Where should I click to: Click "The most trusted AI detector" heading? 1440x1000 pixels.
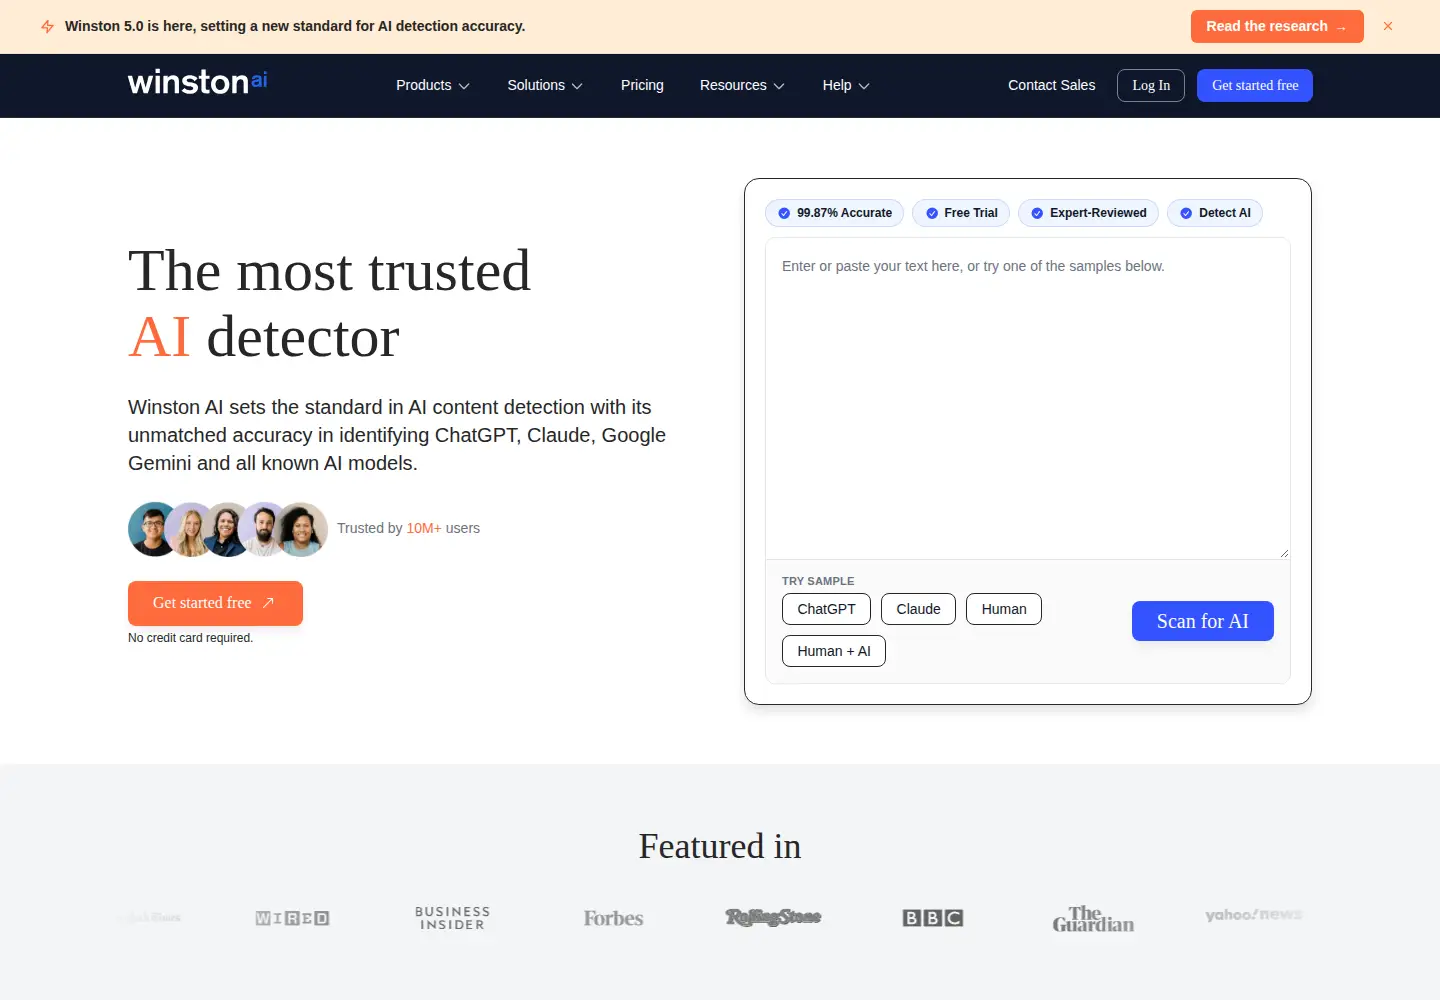[330, 304]
